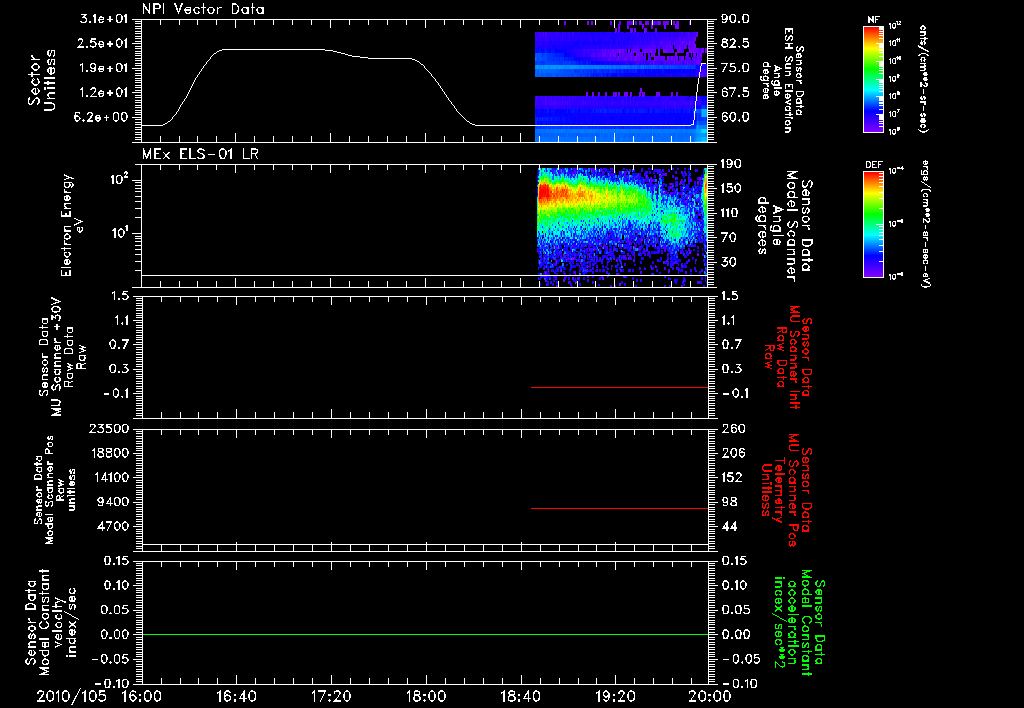The image size is (1024, 708).
Task: Click the red line in Scanner Pos panel
Action: (x=619, y=508)
